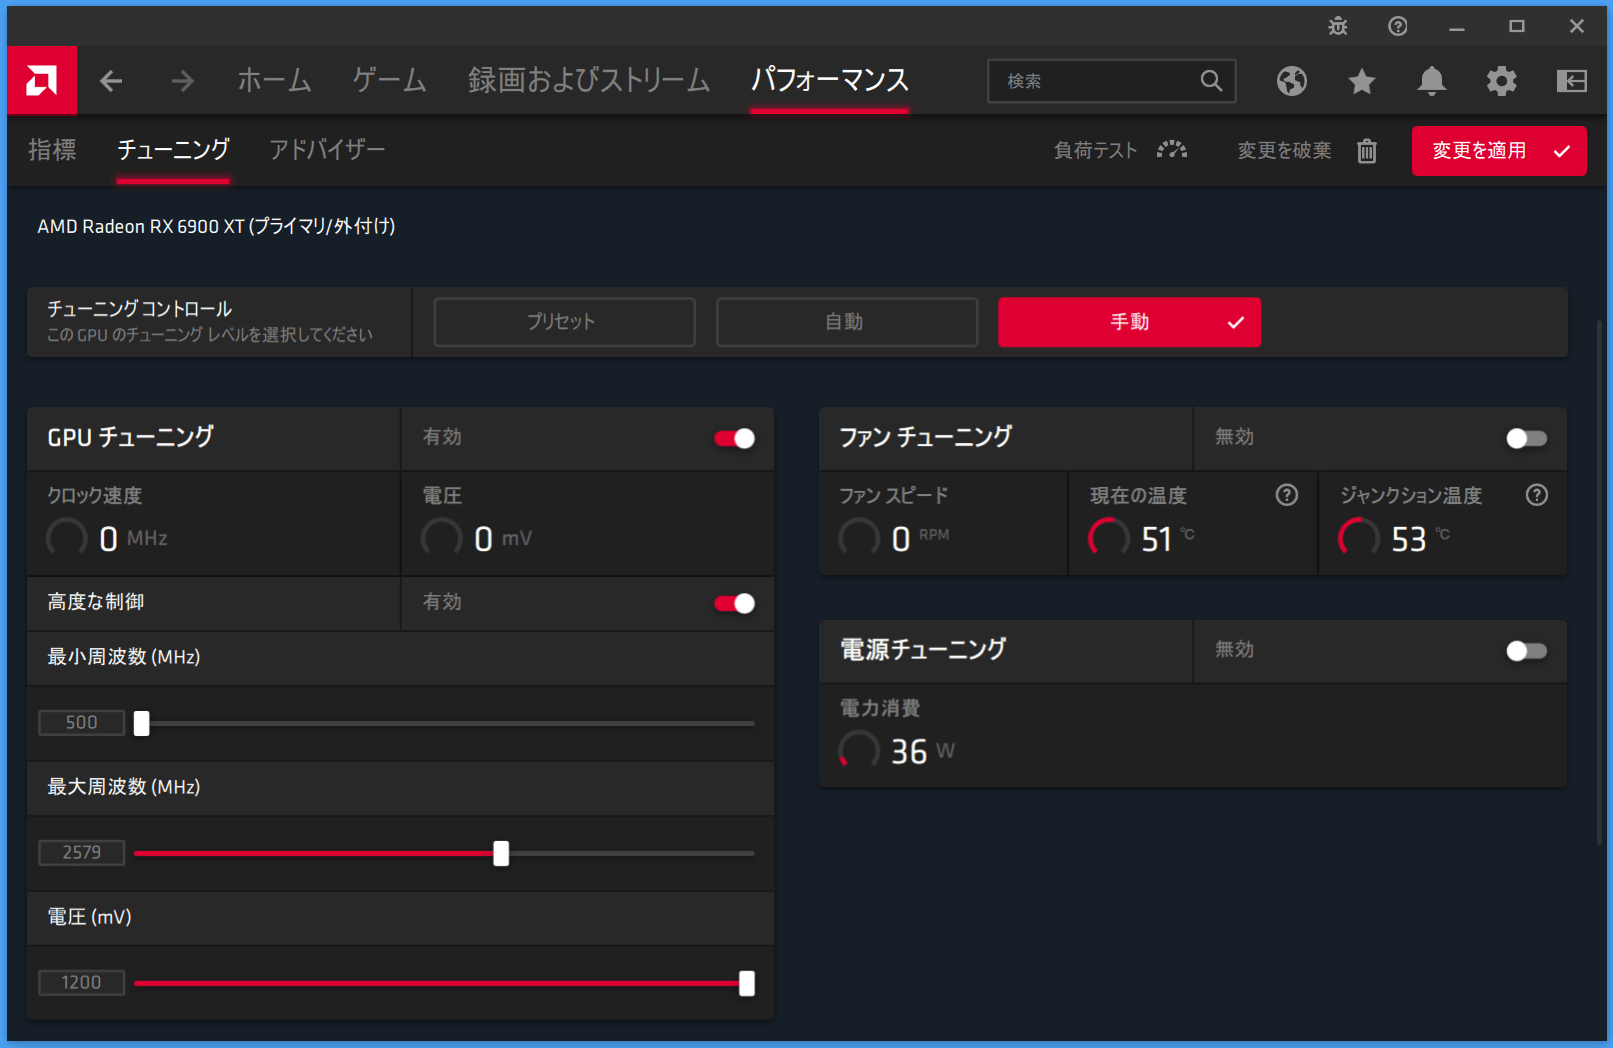Click the 最大周波数 slider handle
This screenshot has width=1613, height=1048.
501,853
